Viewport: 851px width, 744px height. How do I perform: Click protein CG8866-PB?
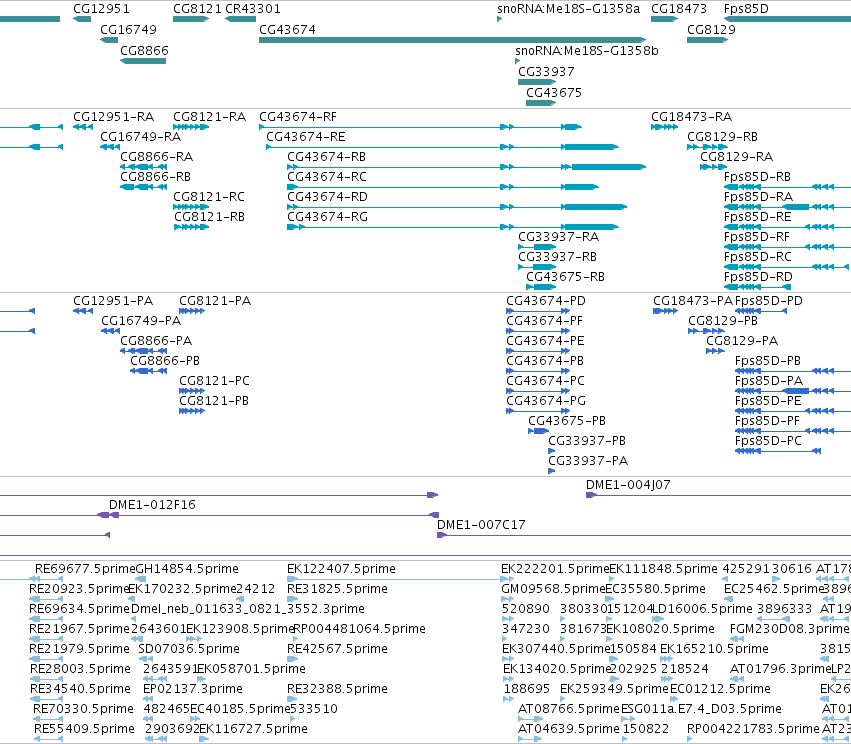[x=165, y=361]
